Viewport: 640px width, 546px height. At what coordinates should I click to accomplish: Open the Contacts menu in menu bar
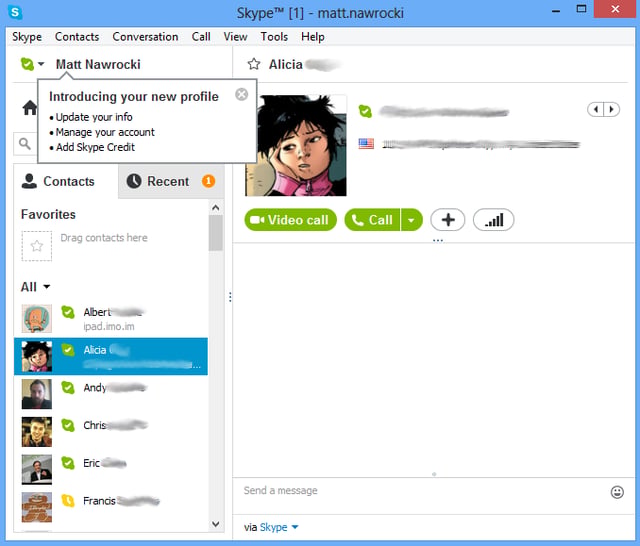[x=77, y=37]
